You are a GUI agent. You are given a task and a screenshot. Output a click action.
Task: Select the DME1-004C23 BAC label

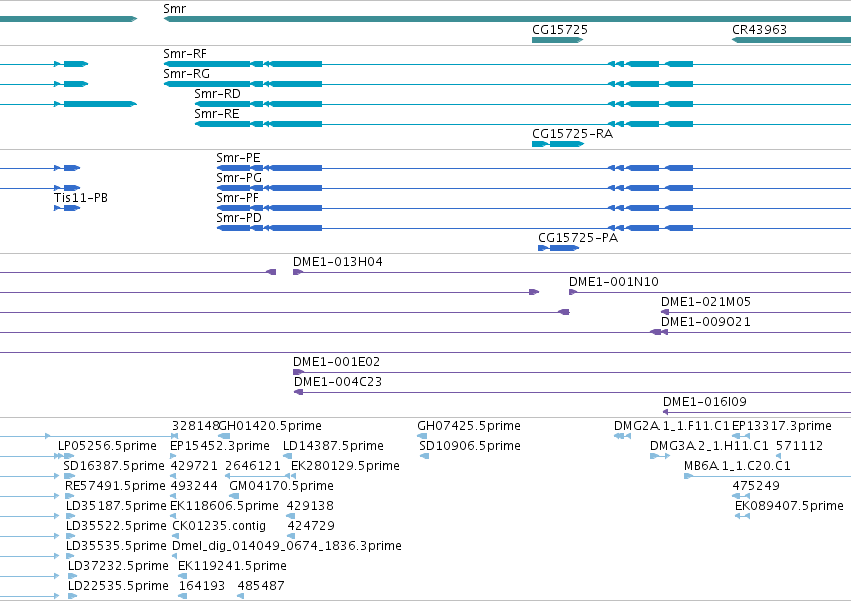click(x=338, y=382)
